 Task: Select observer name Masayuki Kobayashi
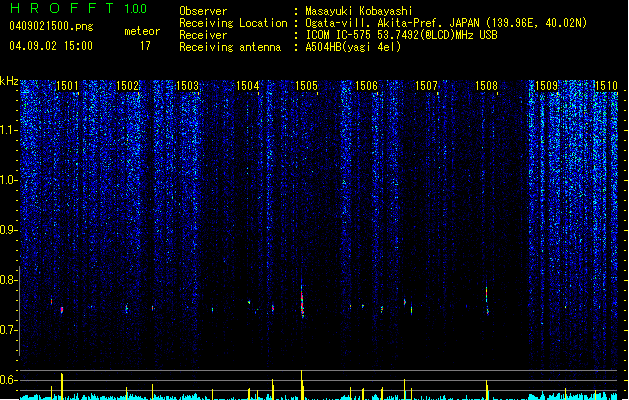point(359,11)
